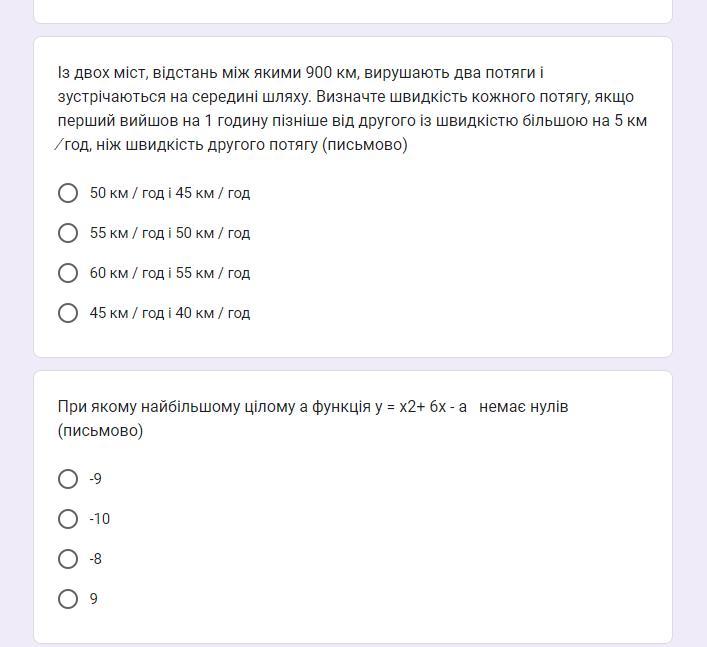This screenshot has width=707, height=647.
Task: Select the radio button for 50 км / год і 45 км / год
Action: (68, 193)
